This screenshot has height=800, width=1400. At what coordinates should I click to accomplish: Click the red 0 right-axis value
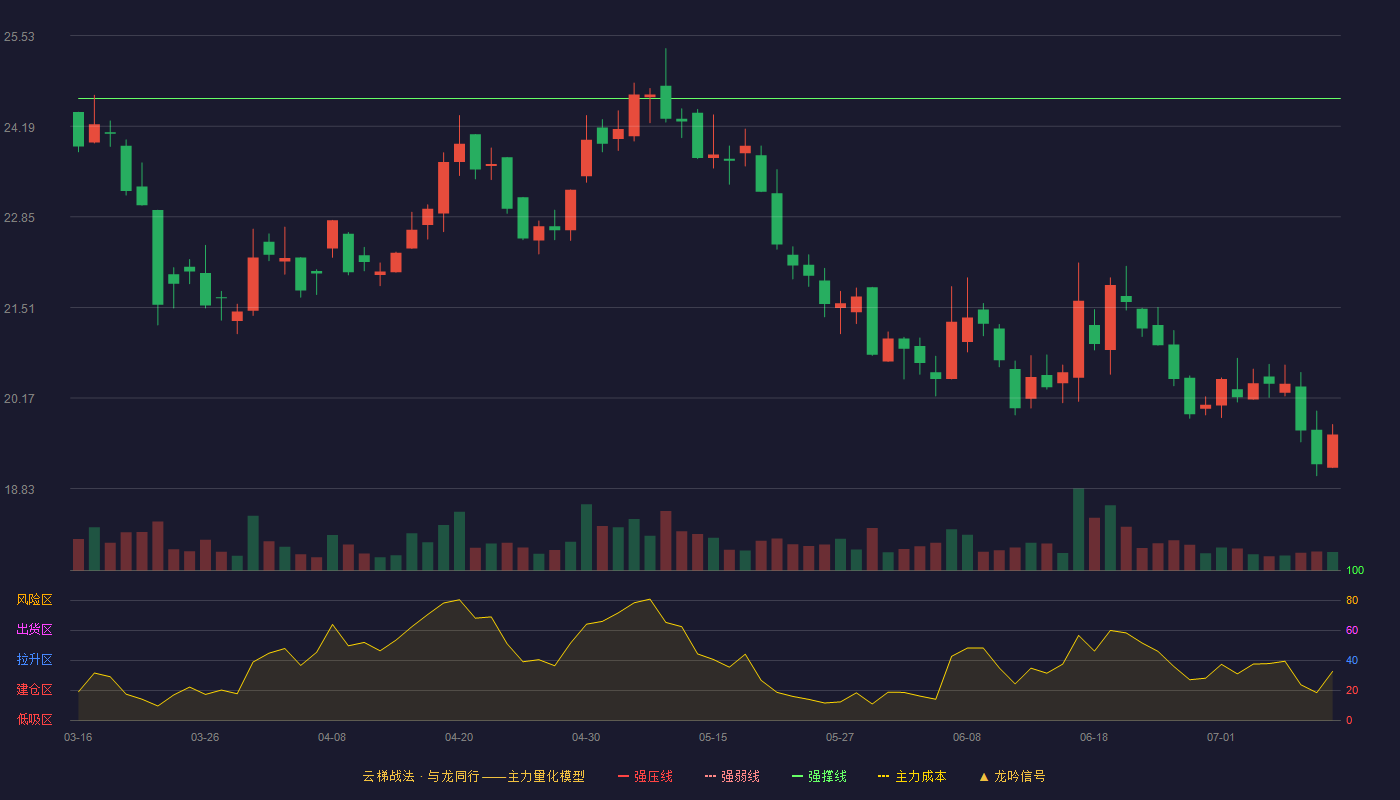1349,720
